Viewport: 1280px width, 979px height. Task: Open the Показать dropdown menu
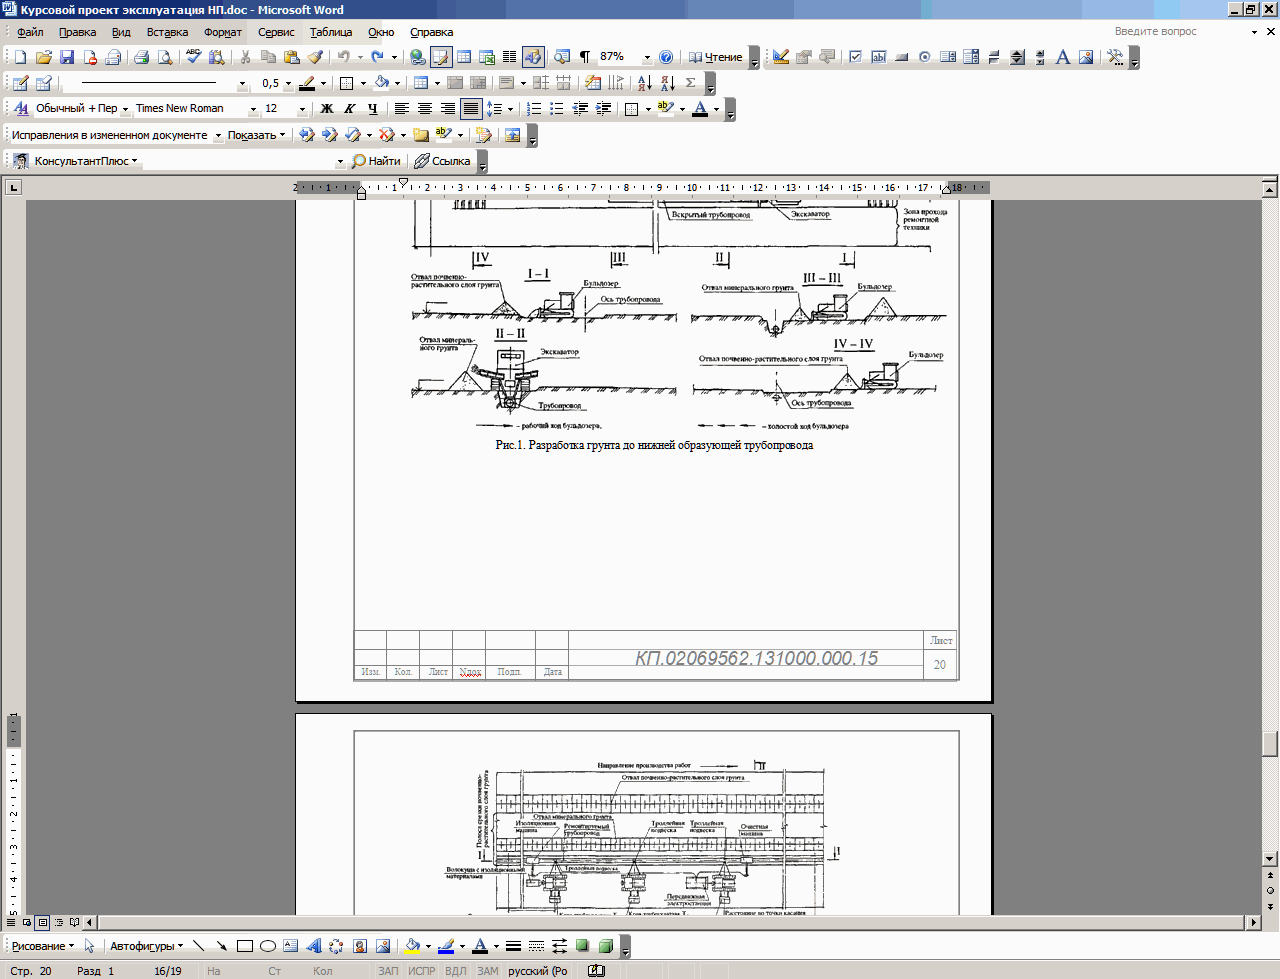click(x=256, y=135)
